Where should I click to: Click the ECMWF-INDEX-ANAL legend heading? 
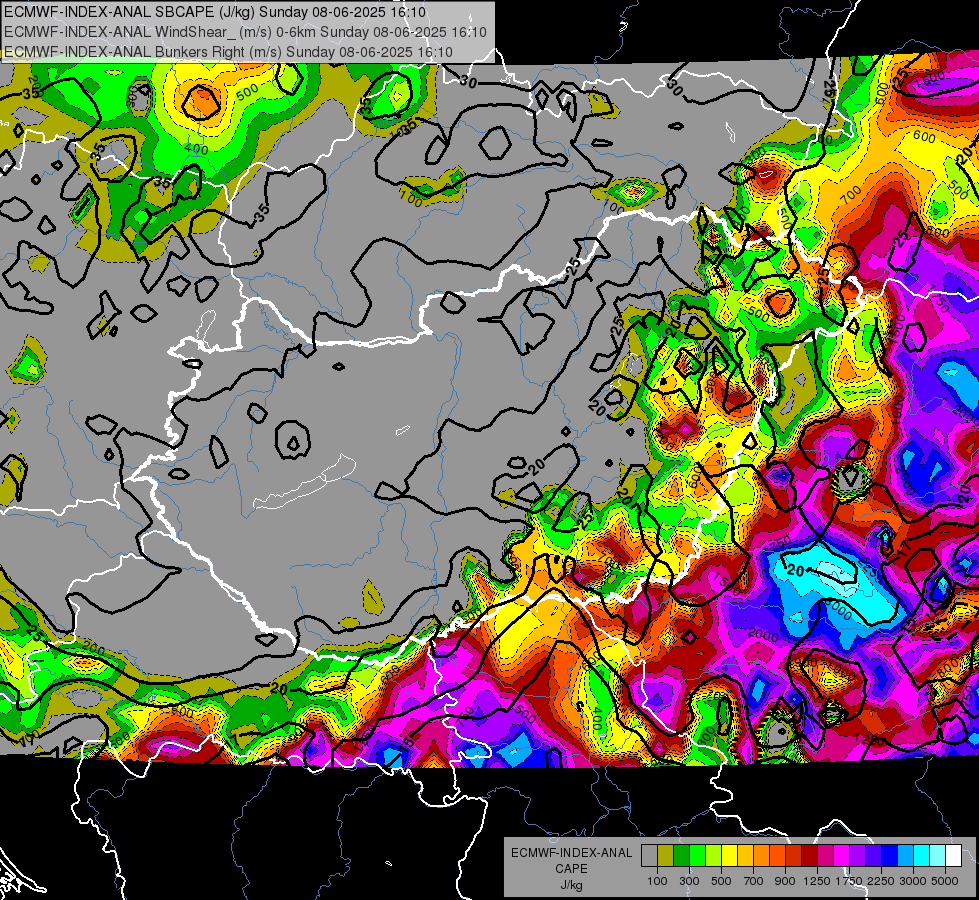pyautogui.click(x=571, y=853)
